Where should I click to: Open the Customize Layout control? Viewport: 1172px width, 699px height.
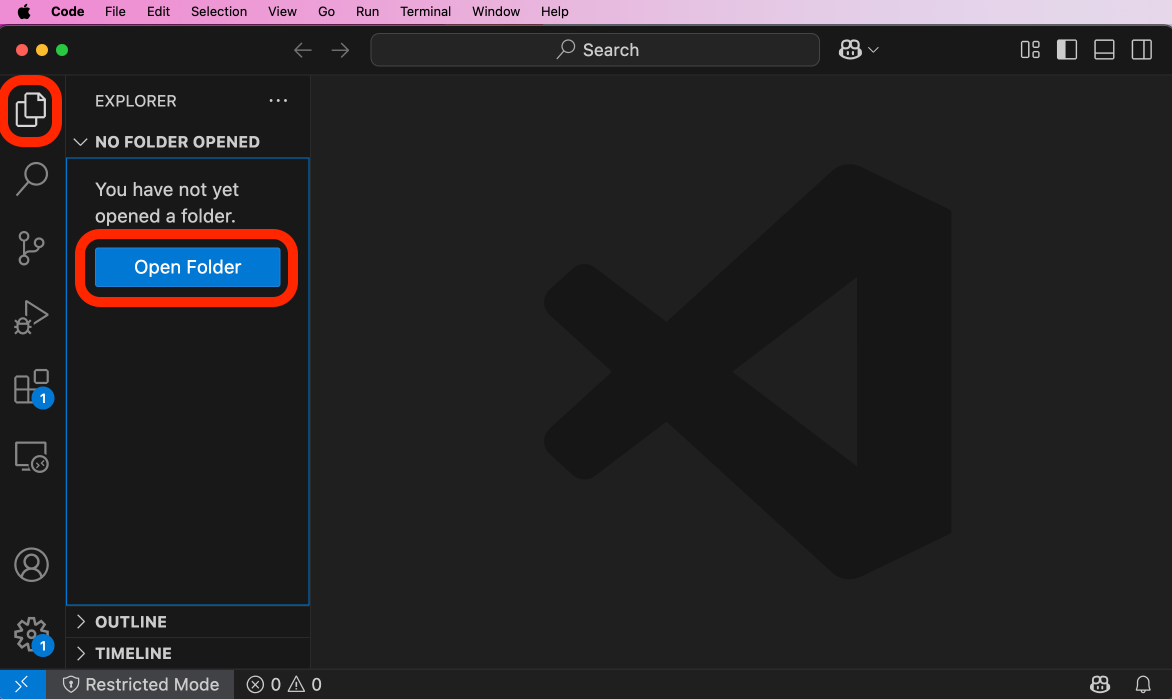pos(1030,50)
